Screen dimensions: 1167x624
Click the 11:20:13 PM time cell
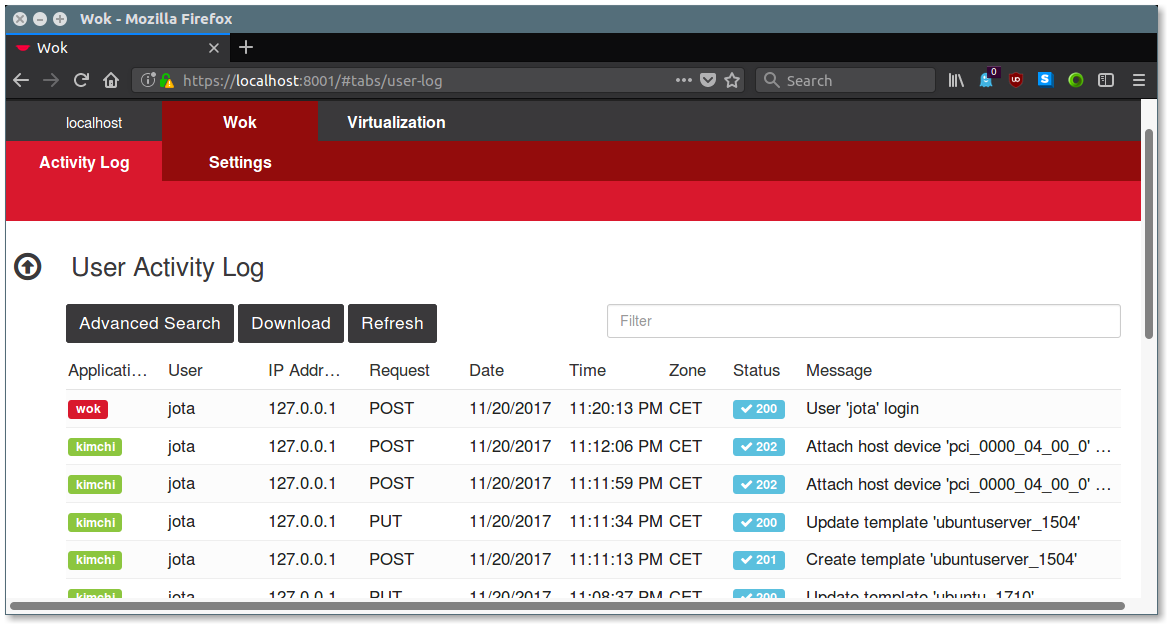(616, 409)
